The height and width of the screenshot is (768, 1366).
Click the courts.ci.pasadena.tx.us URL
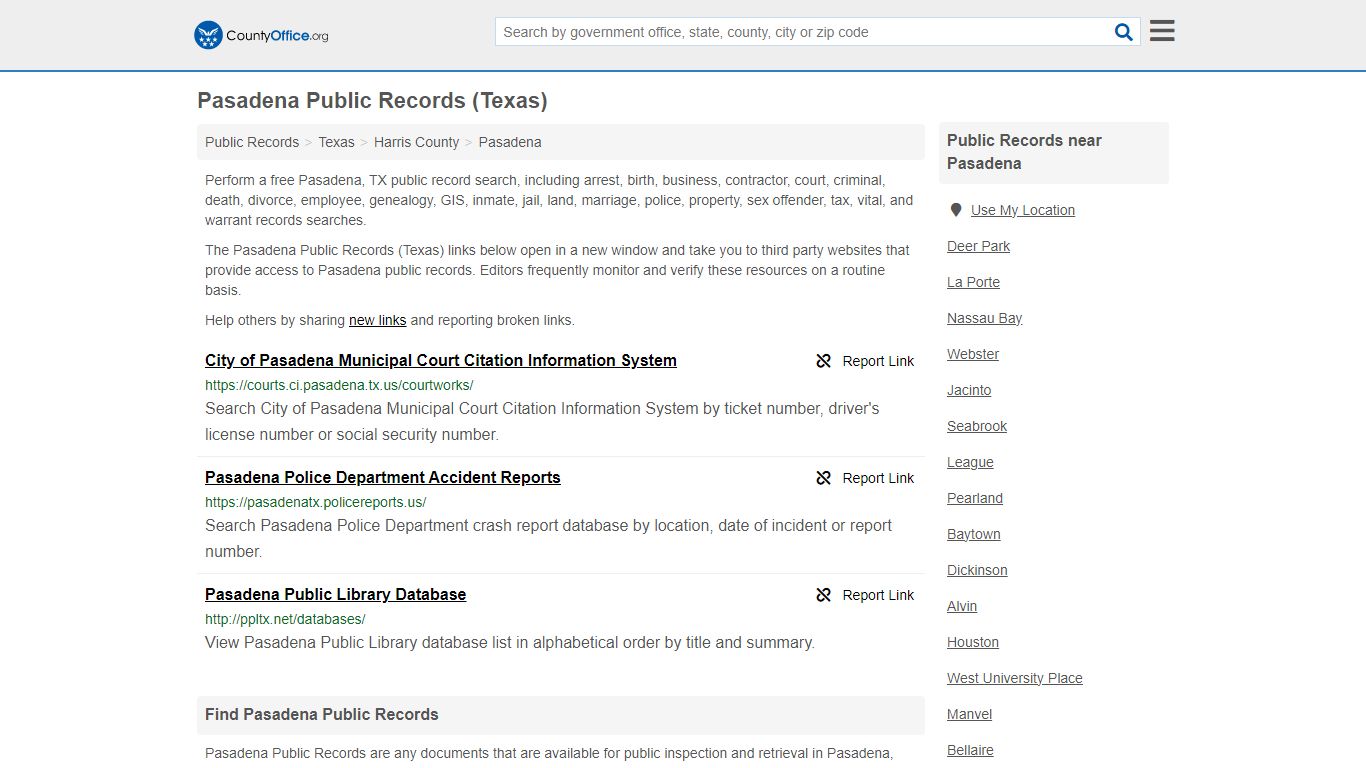click(x=339, y=385)
